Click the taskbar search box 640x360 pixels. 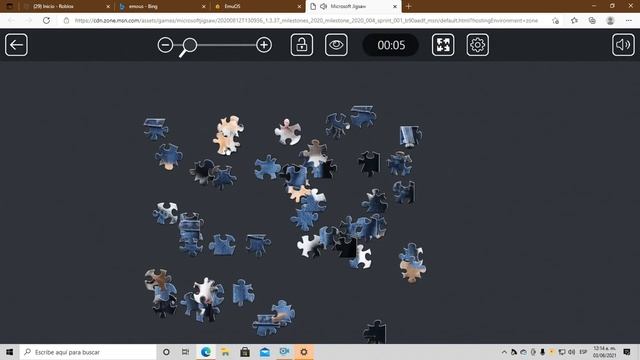coord(88,352)
